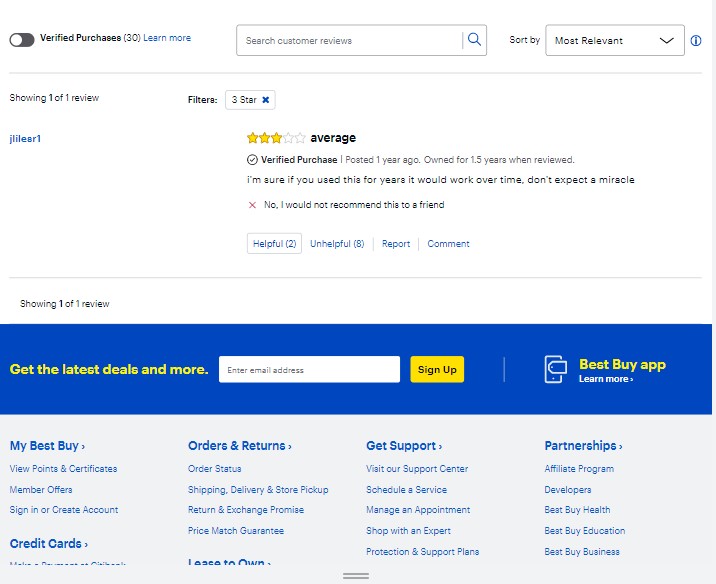Open Shop with an Expert
Viewport: 716px width, 584px height.
coord(408,531)
